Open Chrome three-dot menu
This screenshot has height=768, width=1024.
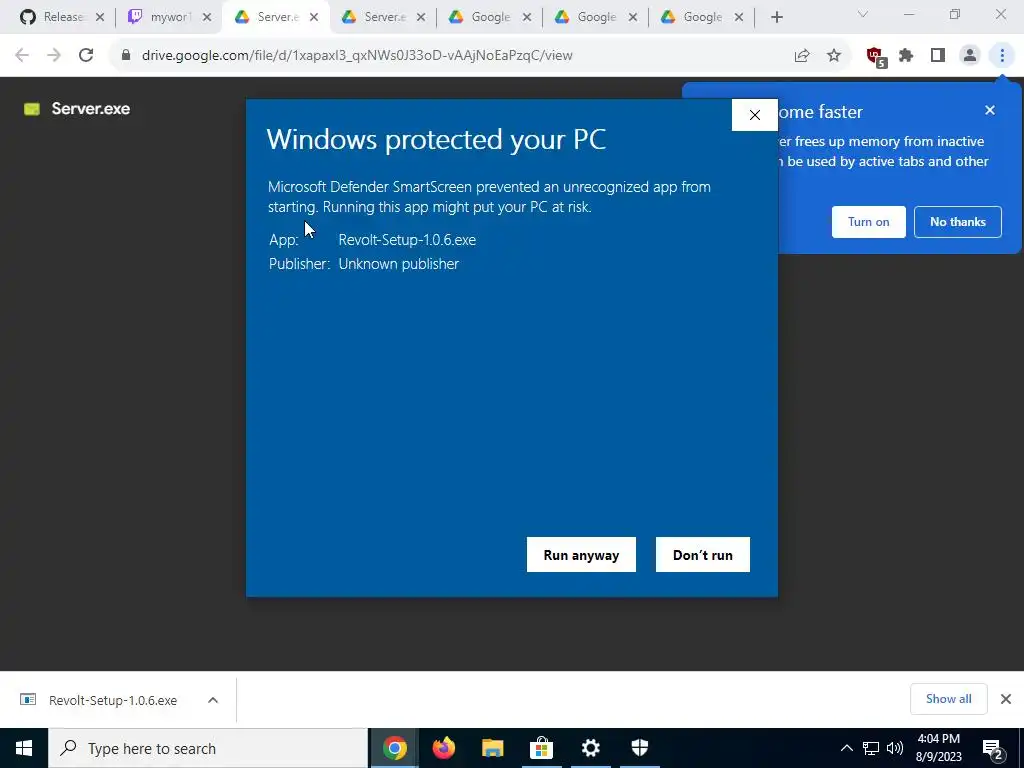tap(1002, 56)
